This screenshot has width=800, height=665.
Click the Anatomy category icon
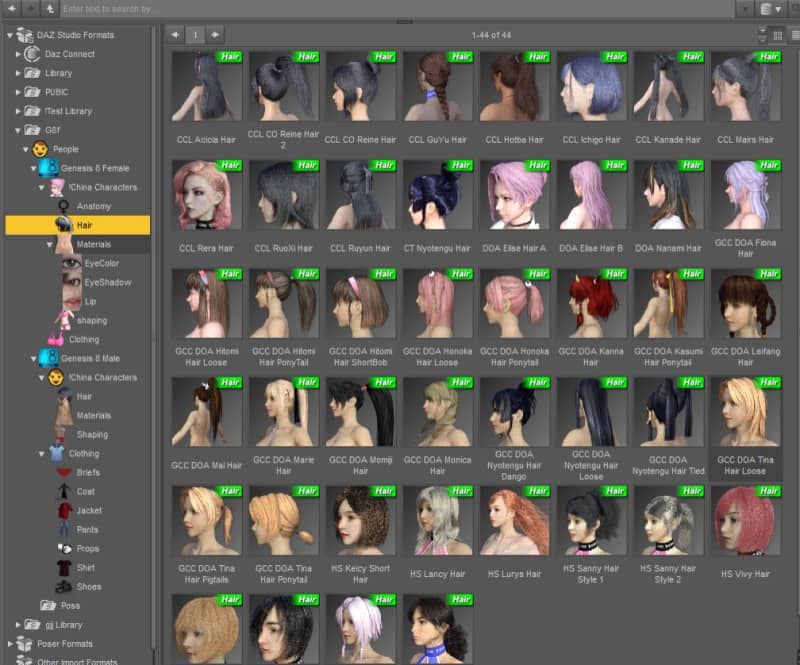coord(64,206)
